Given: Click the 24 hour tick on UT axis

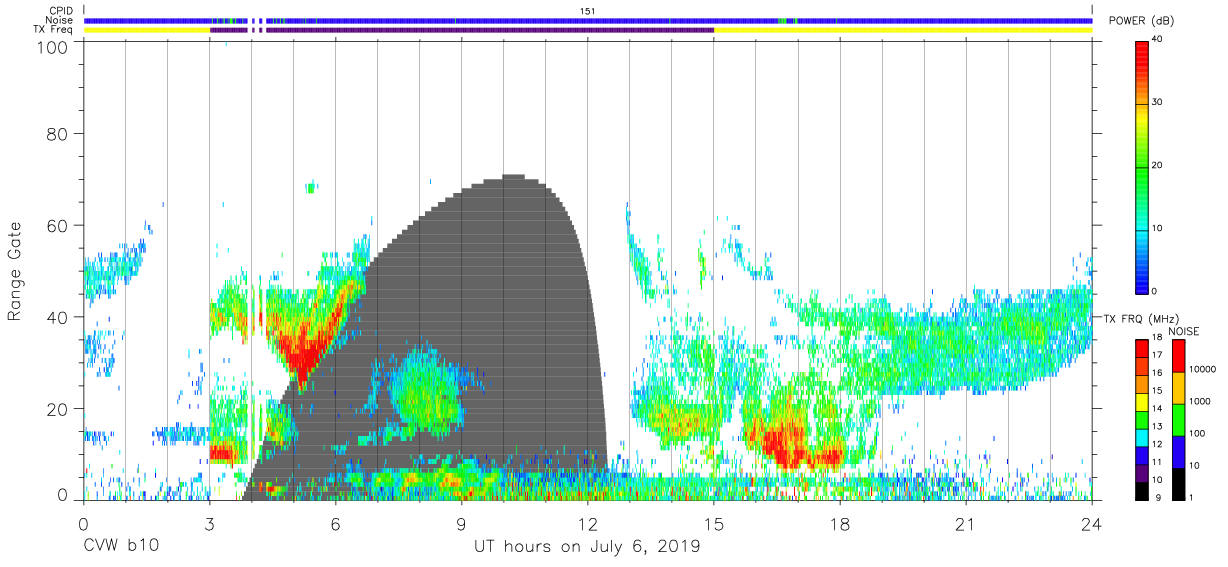Looking at the screenshot, I should pyautogui.click(x=1092, y=525).
